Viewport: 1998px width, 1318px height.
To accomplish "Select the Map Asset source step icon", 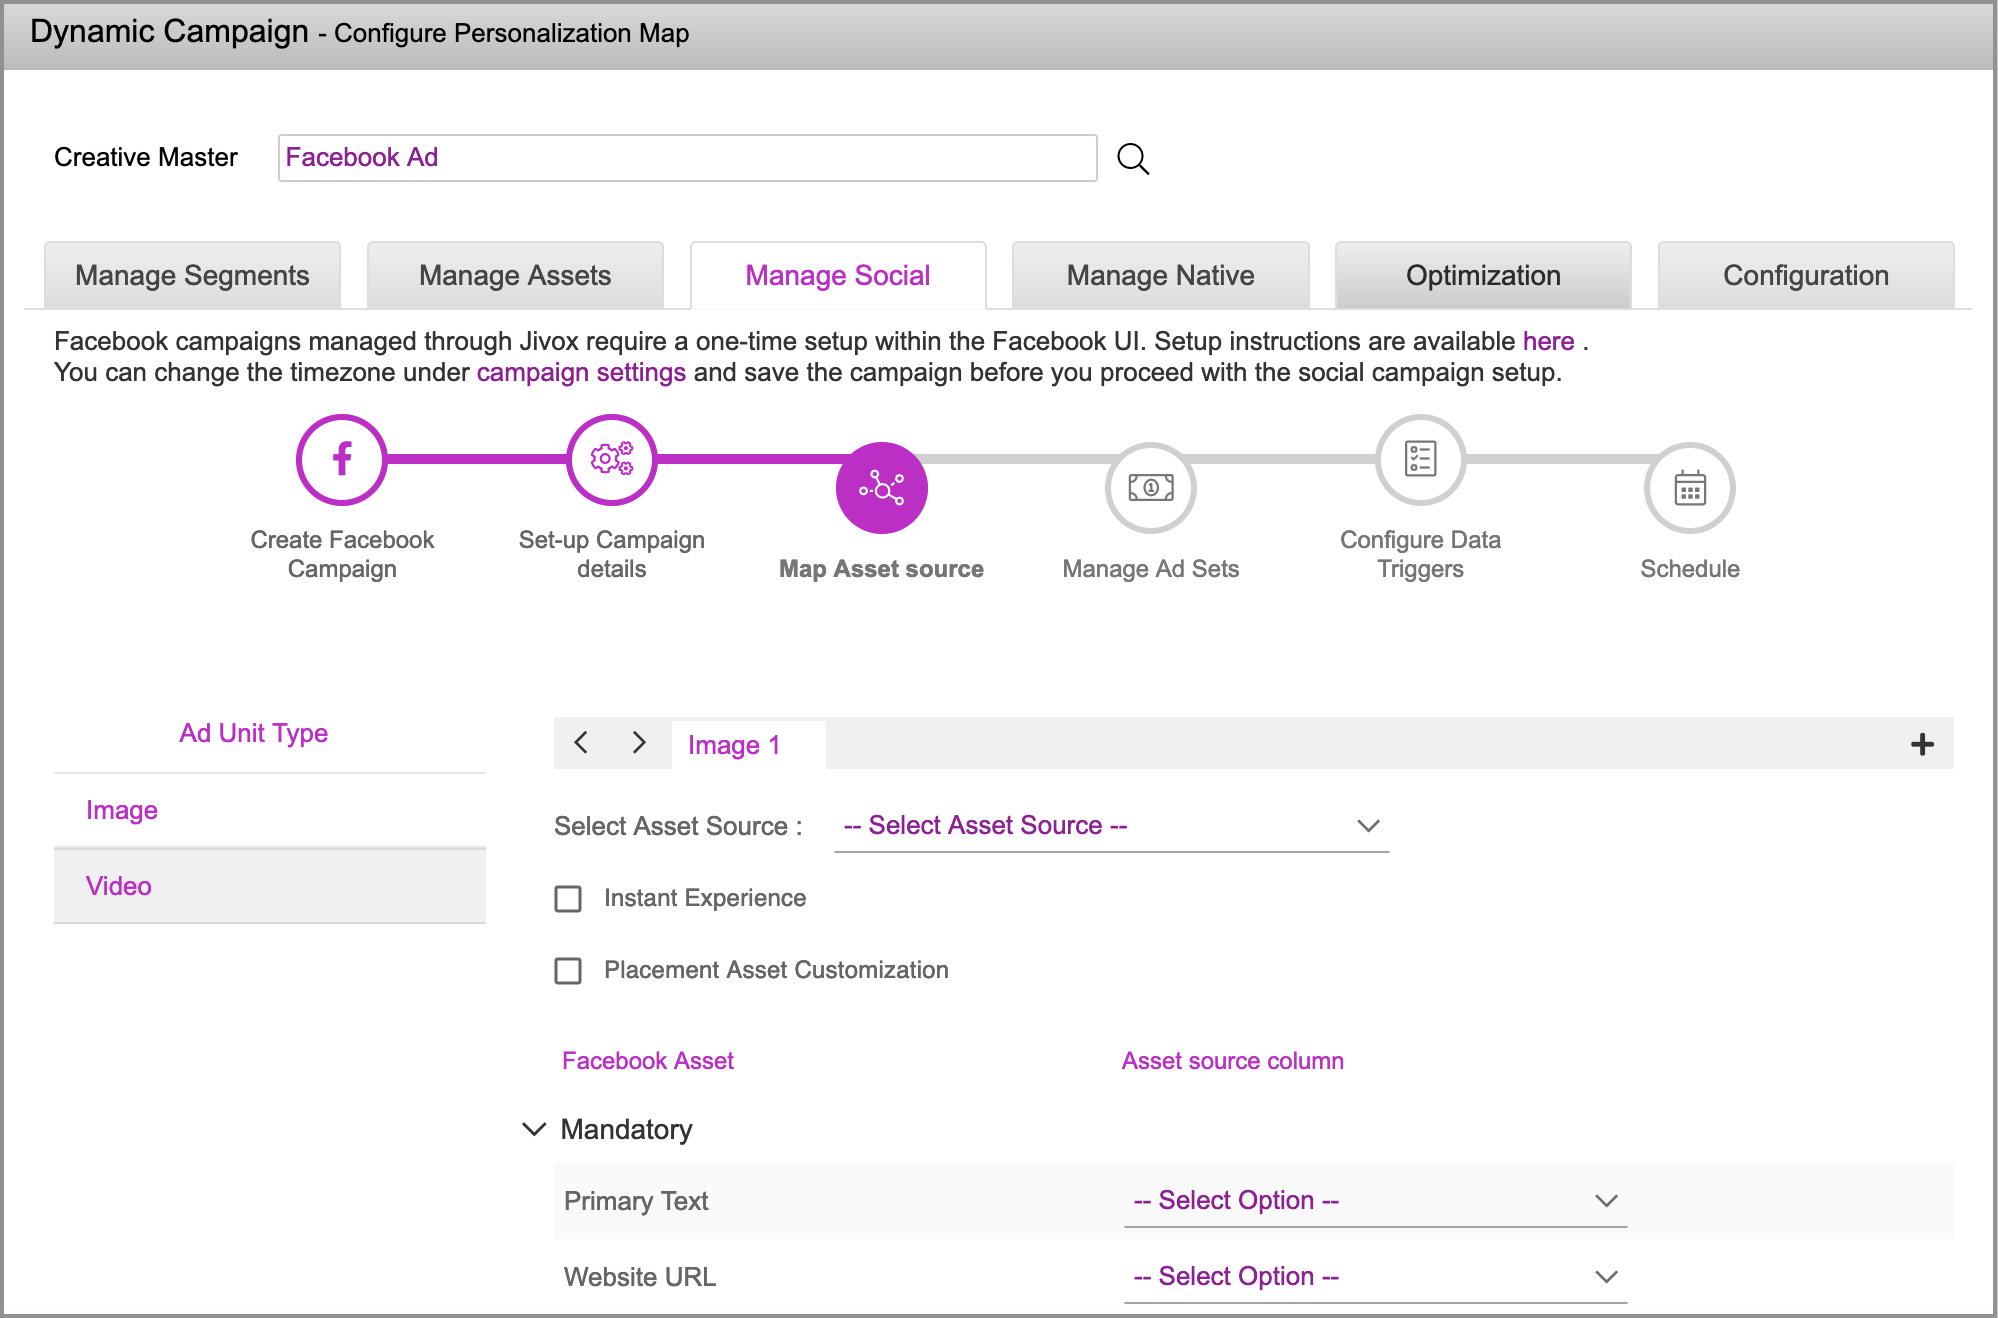I will pyautogui.click(x=882, y=488).
